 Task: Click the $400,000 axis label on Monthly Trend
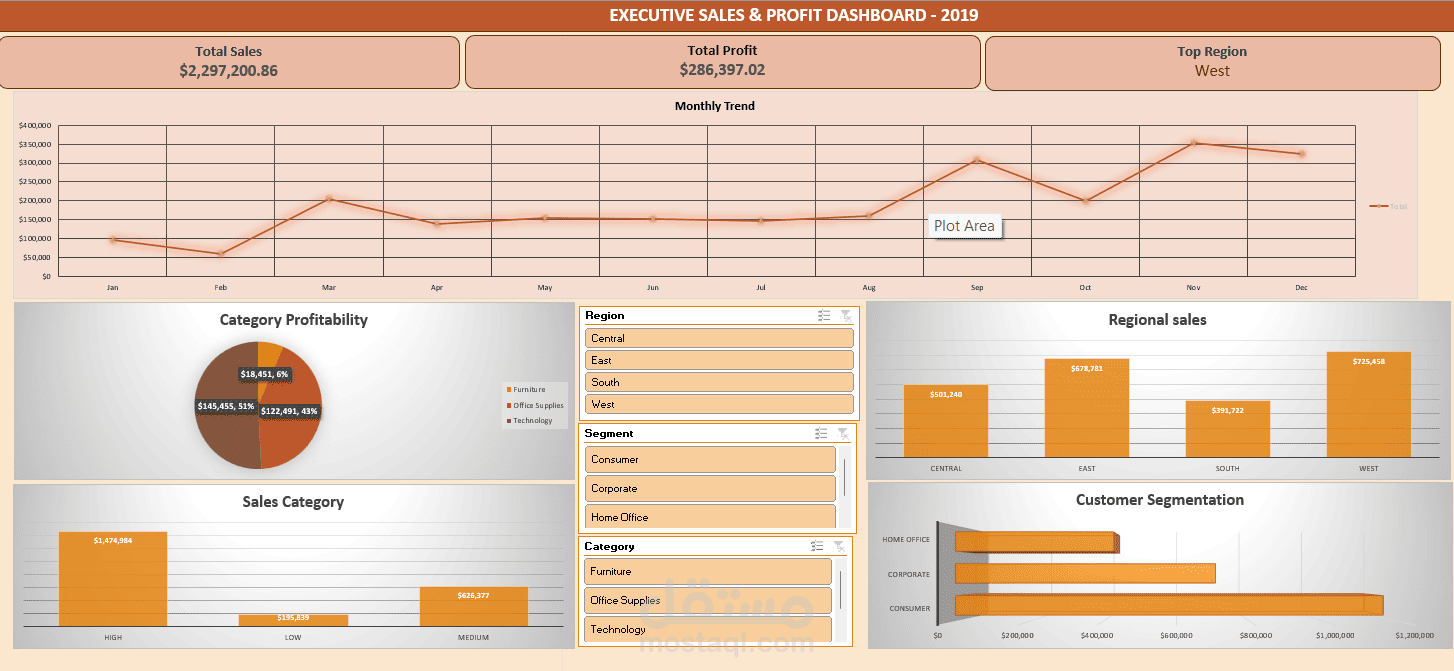35,126
